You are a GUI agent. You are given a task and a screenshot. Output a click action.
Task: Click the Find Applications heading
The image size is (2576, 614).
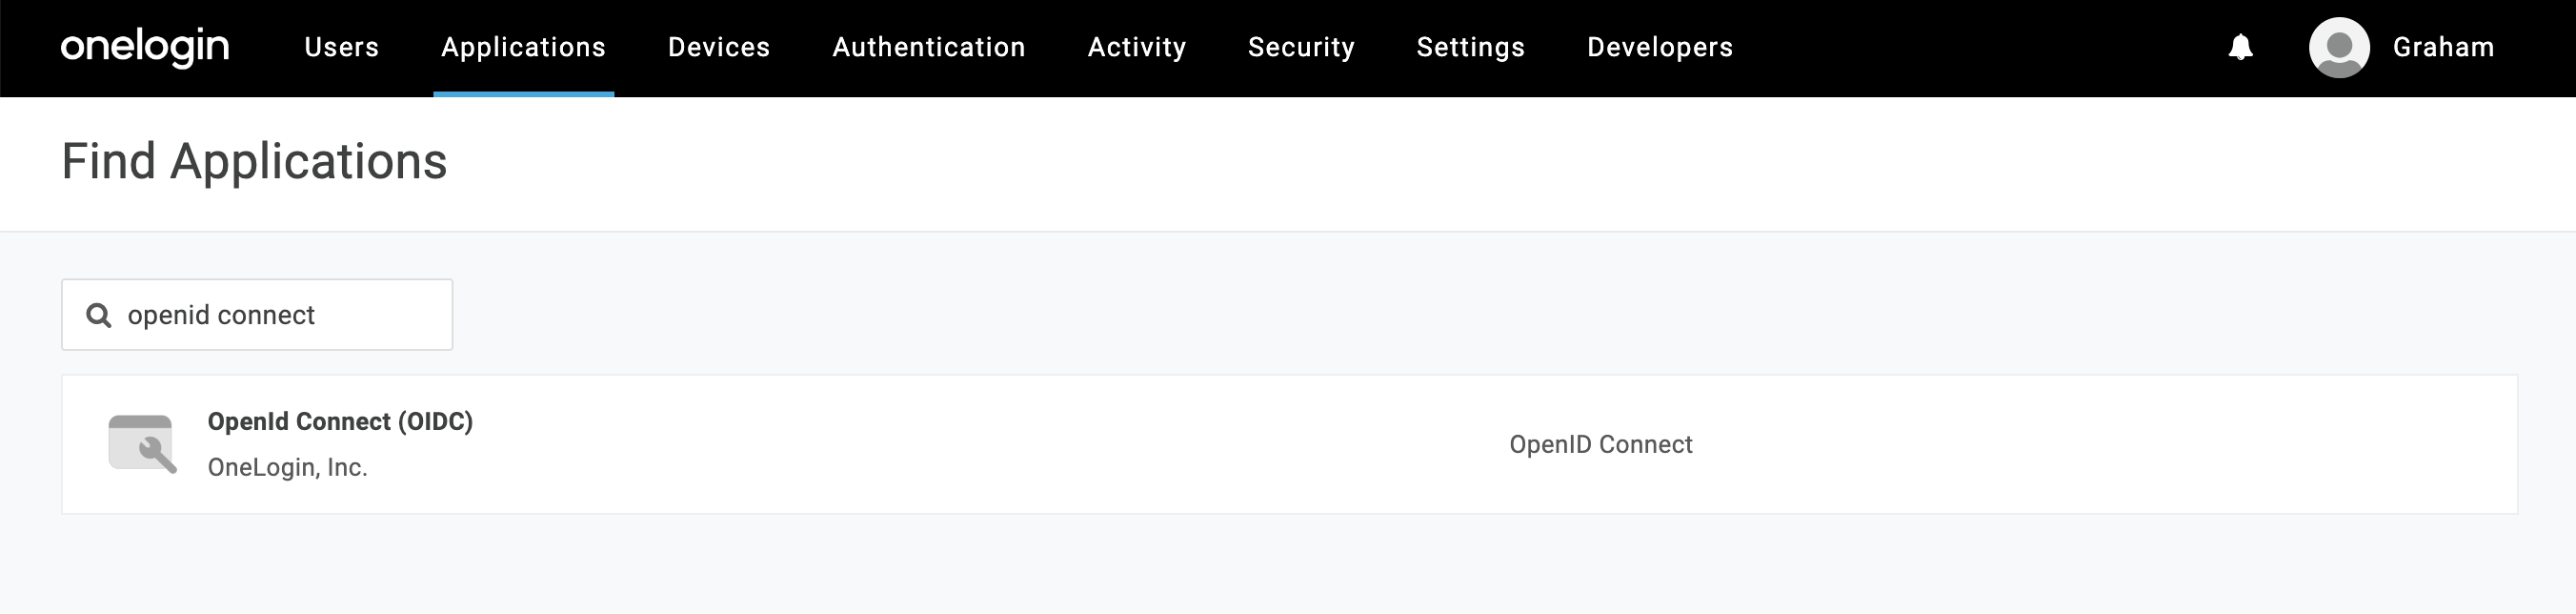pyautogui.click(x=254, y=161)
